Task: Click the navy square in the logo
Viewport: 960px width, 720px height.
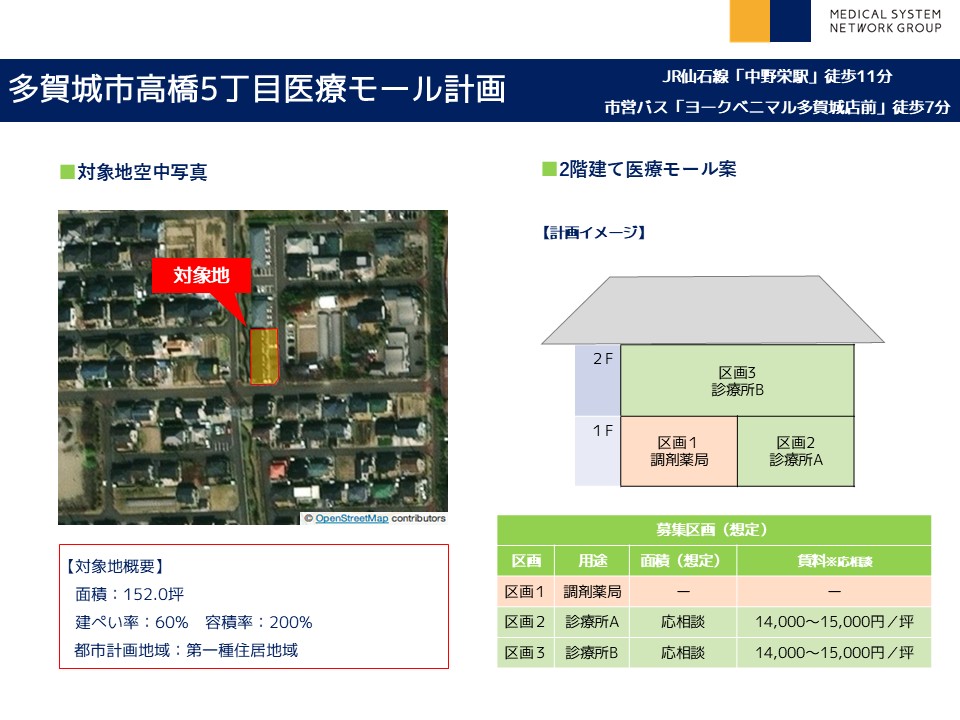Action: (790, 21)
